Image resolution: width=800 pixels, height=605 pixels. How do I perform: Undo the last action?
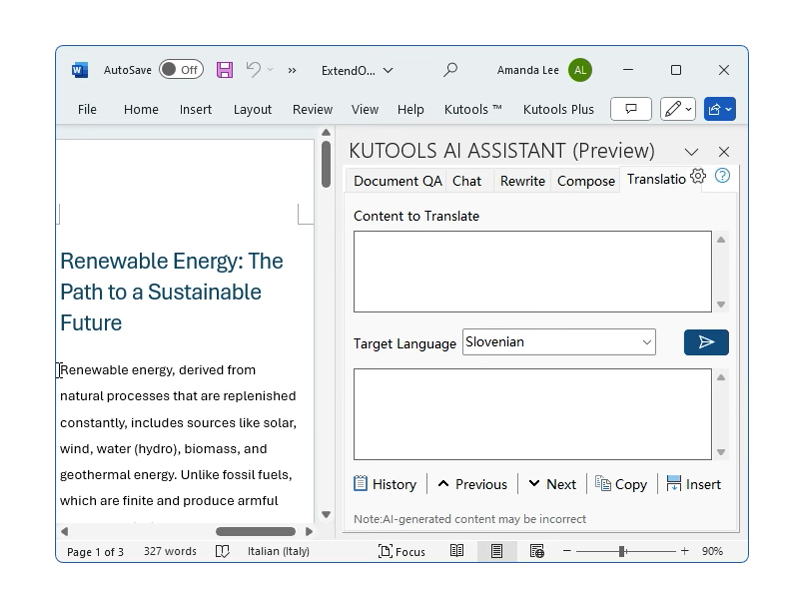click(253, 69)
